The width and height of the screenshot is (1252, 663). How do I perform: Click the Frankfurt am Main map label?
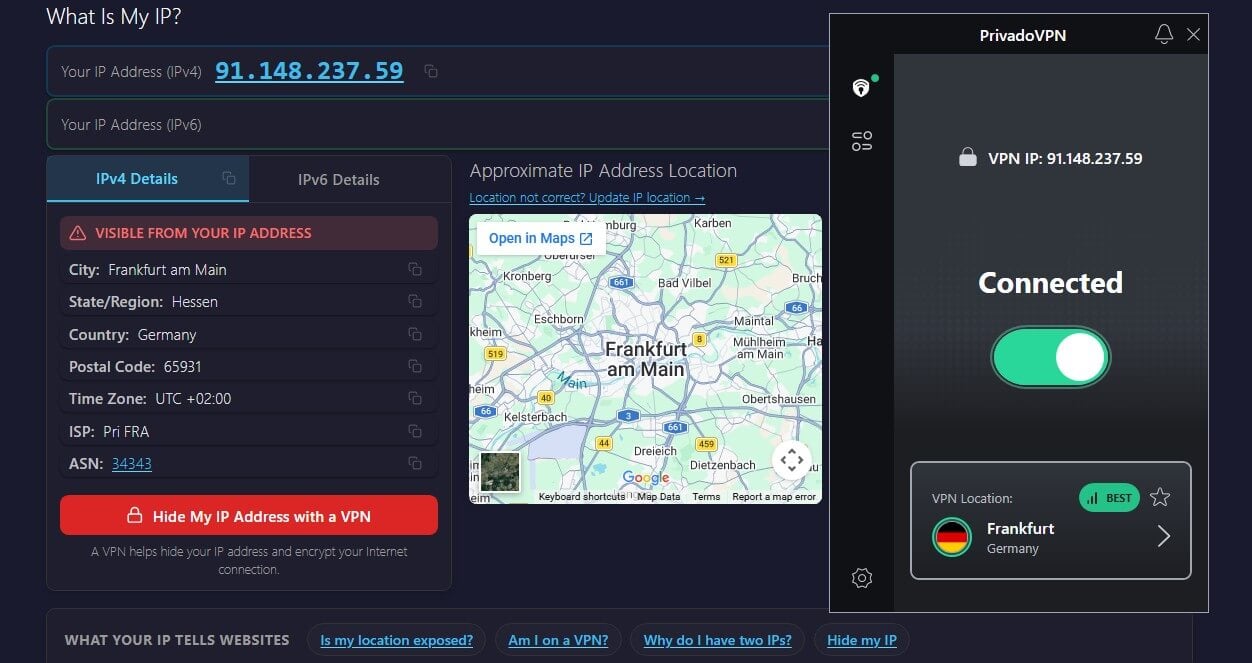[646, 358]
